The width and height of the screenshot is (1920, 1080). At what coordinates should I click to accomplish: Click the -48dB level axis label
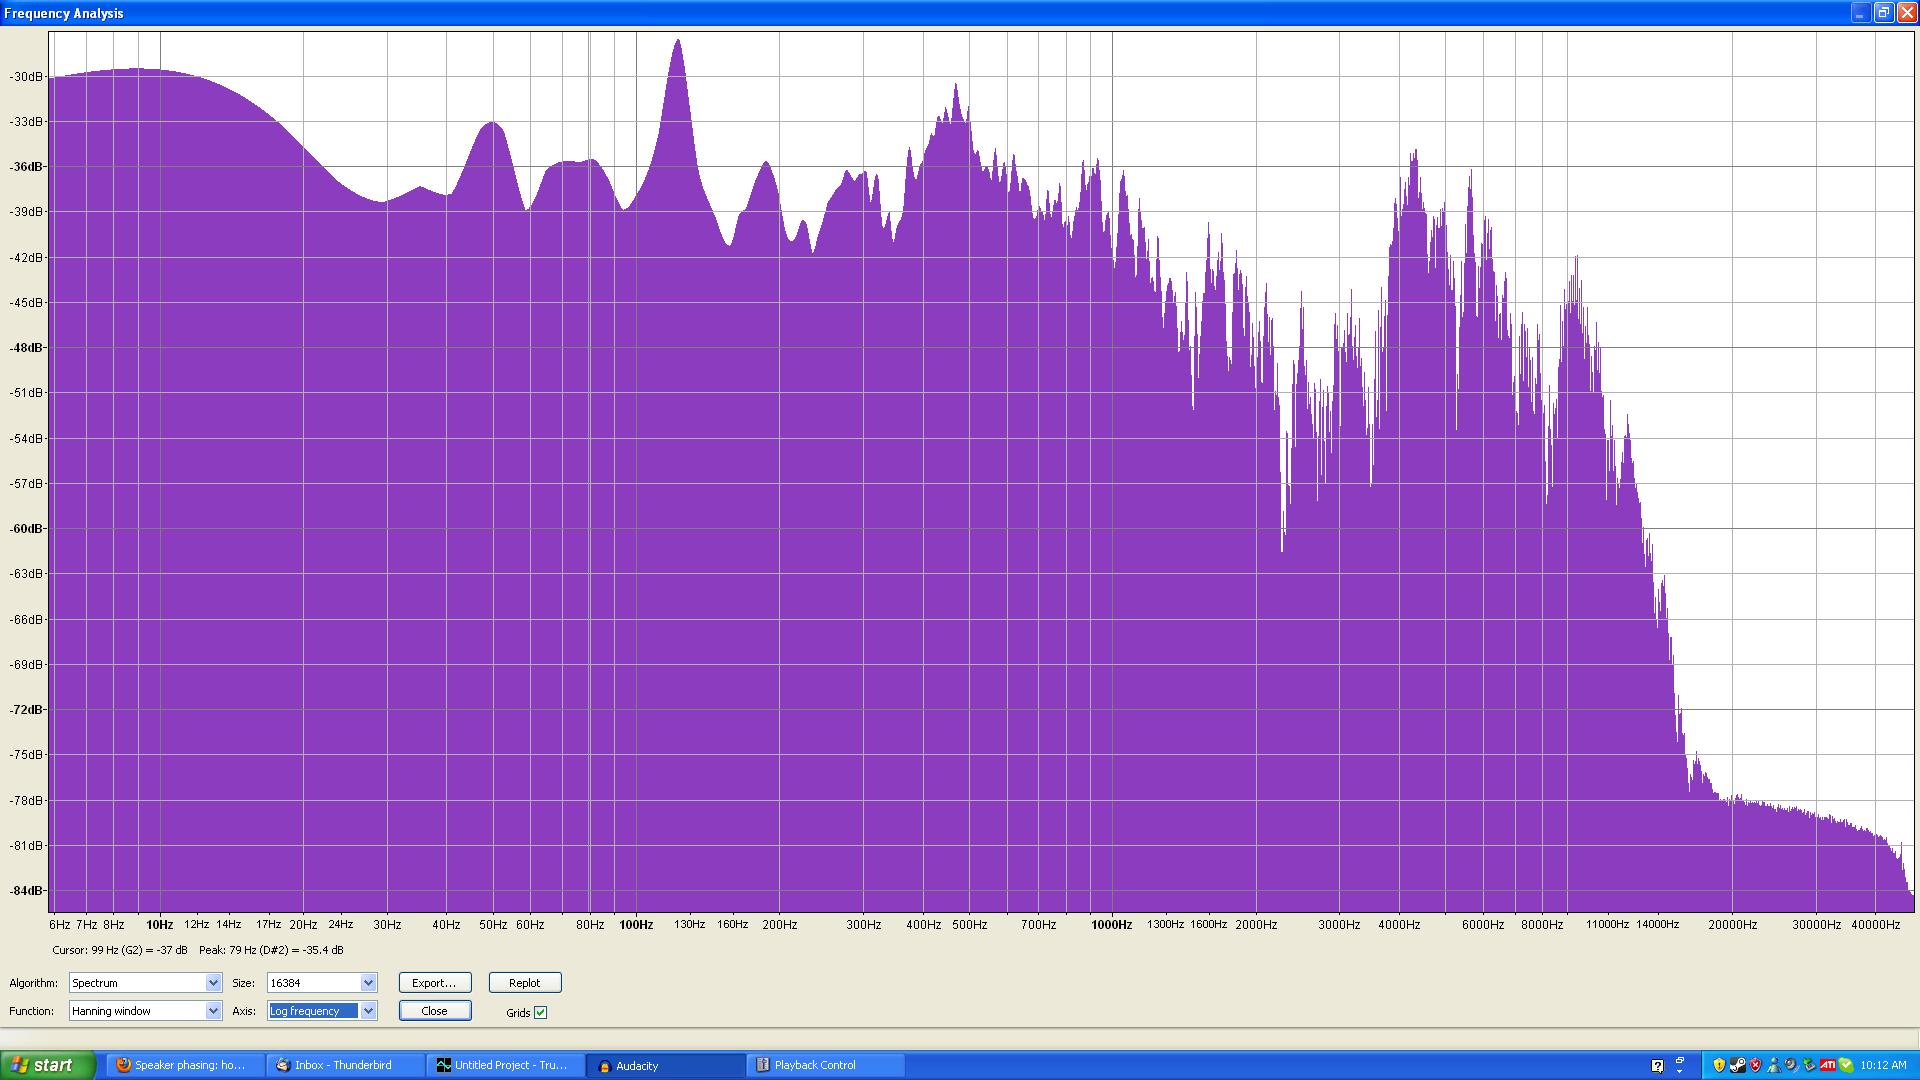[26, 348]
